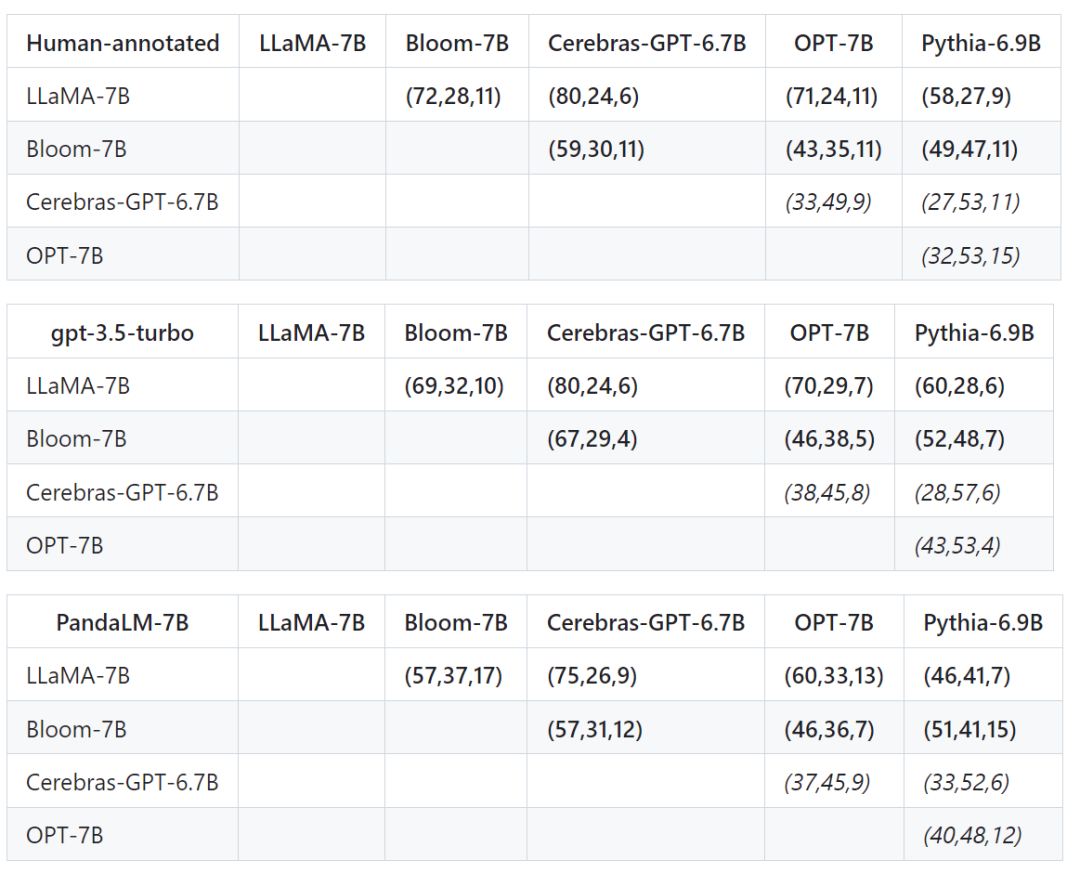This screenshot has width=1080, height=873.
Task: Click the (75,26,9) cell
Action: [593, 676]
